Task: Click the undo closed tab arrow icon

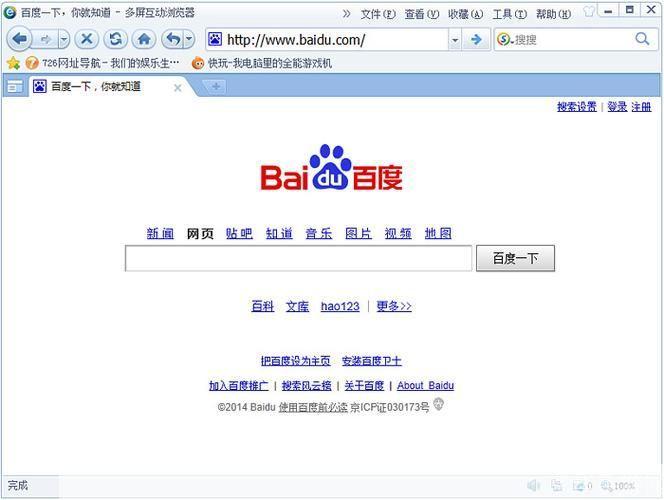Action: (x=173, y=39)
